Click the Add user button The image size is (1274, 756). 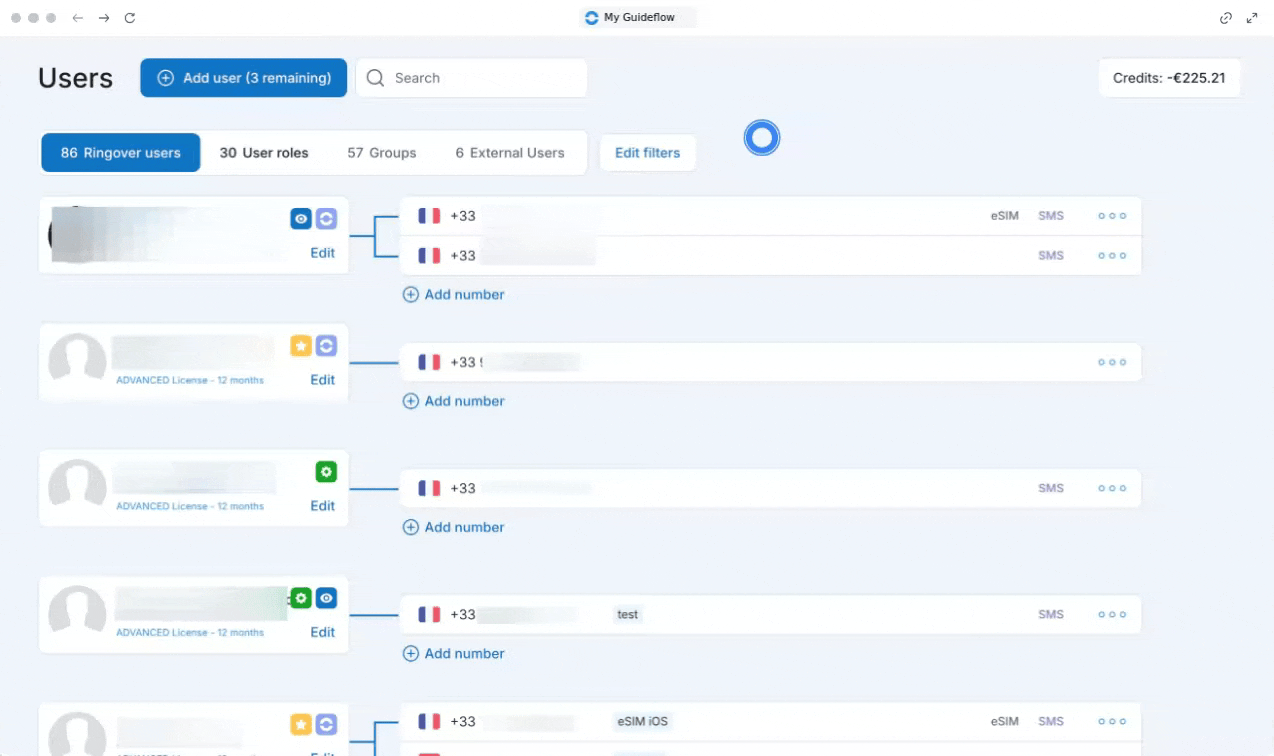pos(244,78)
